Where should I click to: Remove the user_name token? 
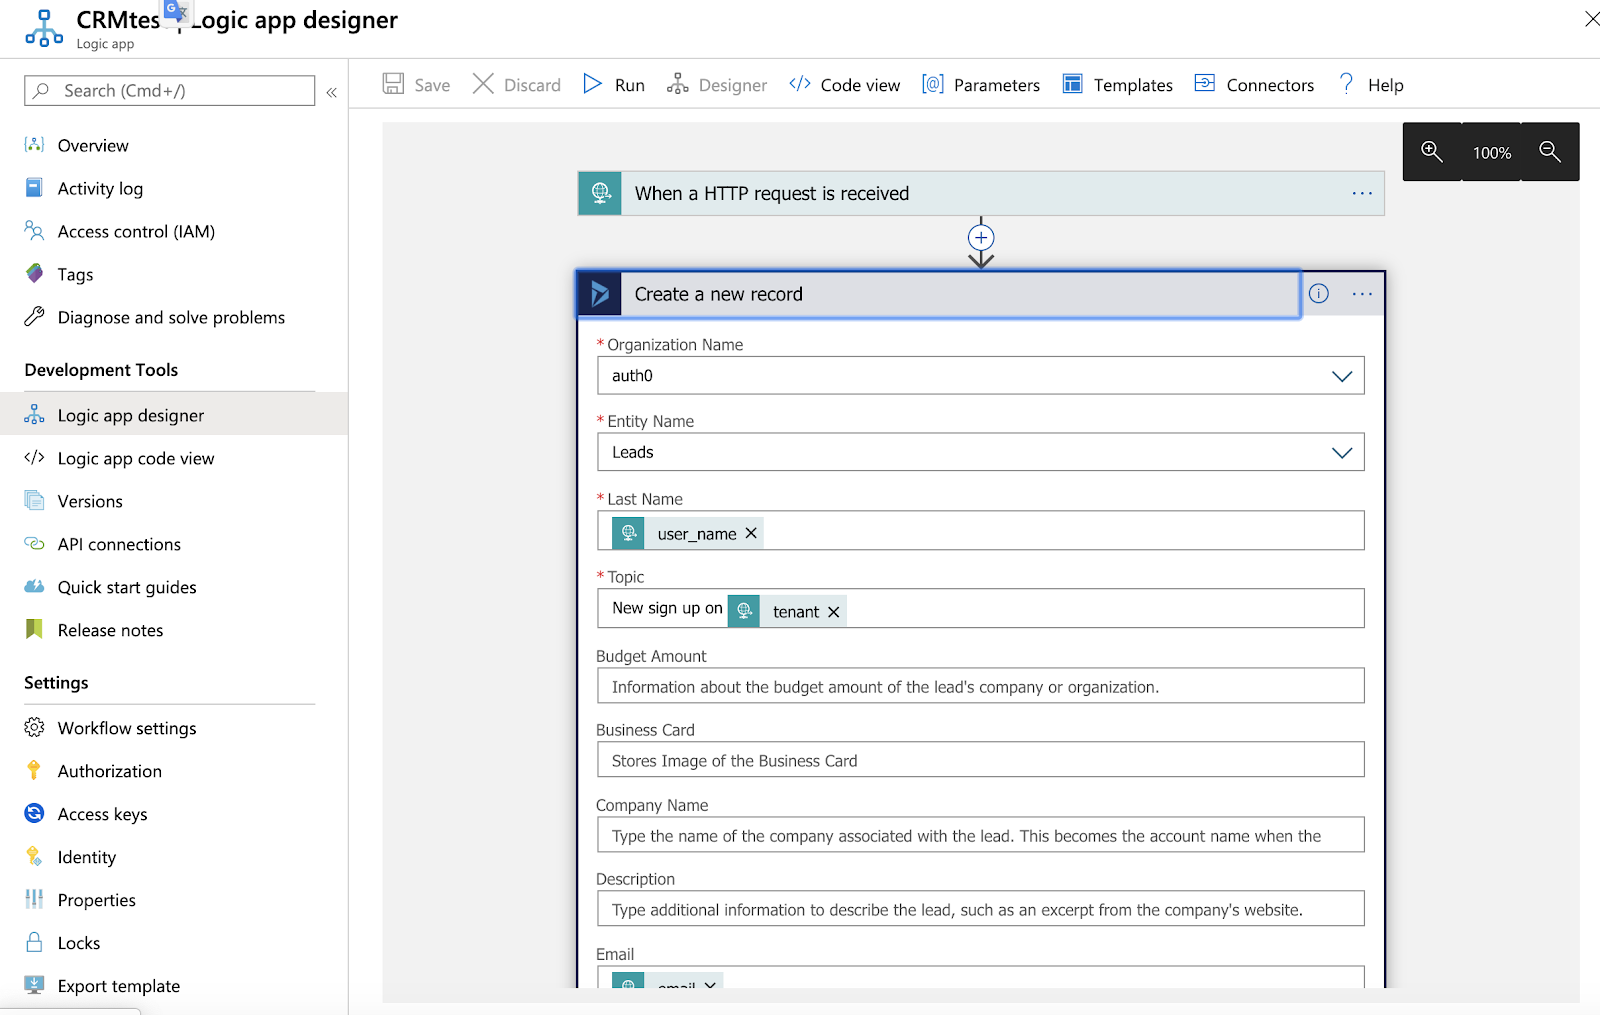751,534
